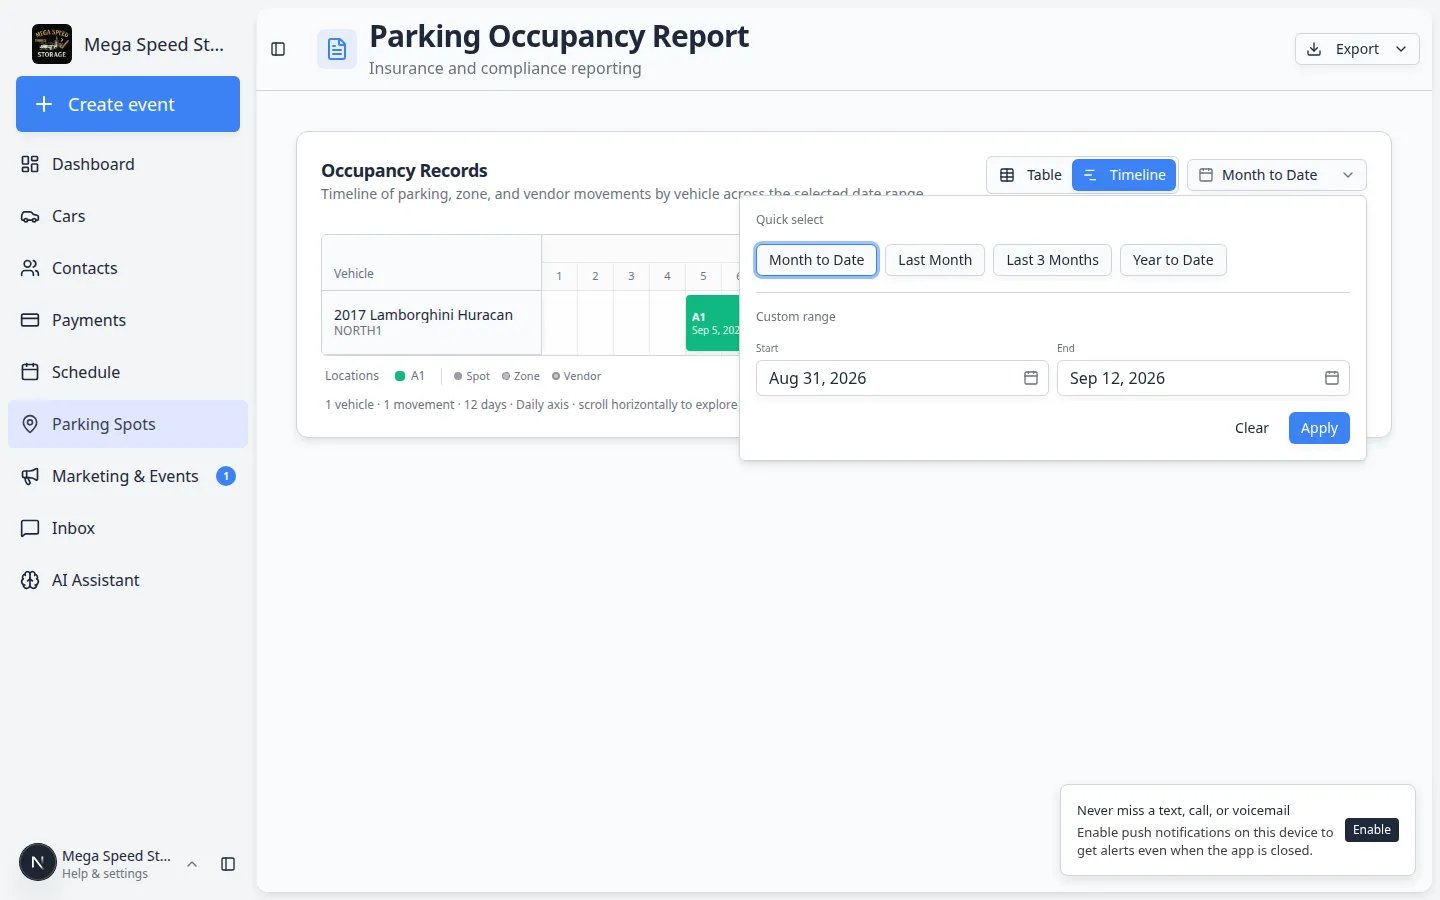Apply the custom date range

click(x=1319, y=428)
